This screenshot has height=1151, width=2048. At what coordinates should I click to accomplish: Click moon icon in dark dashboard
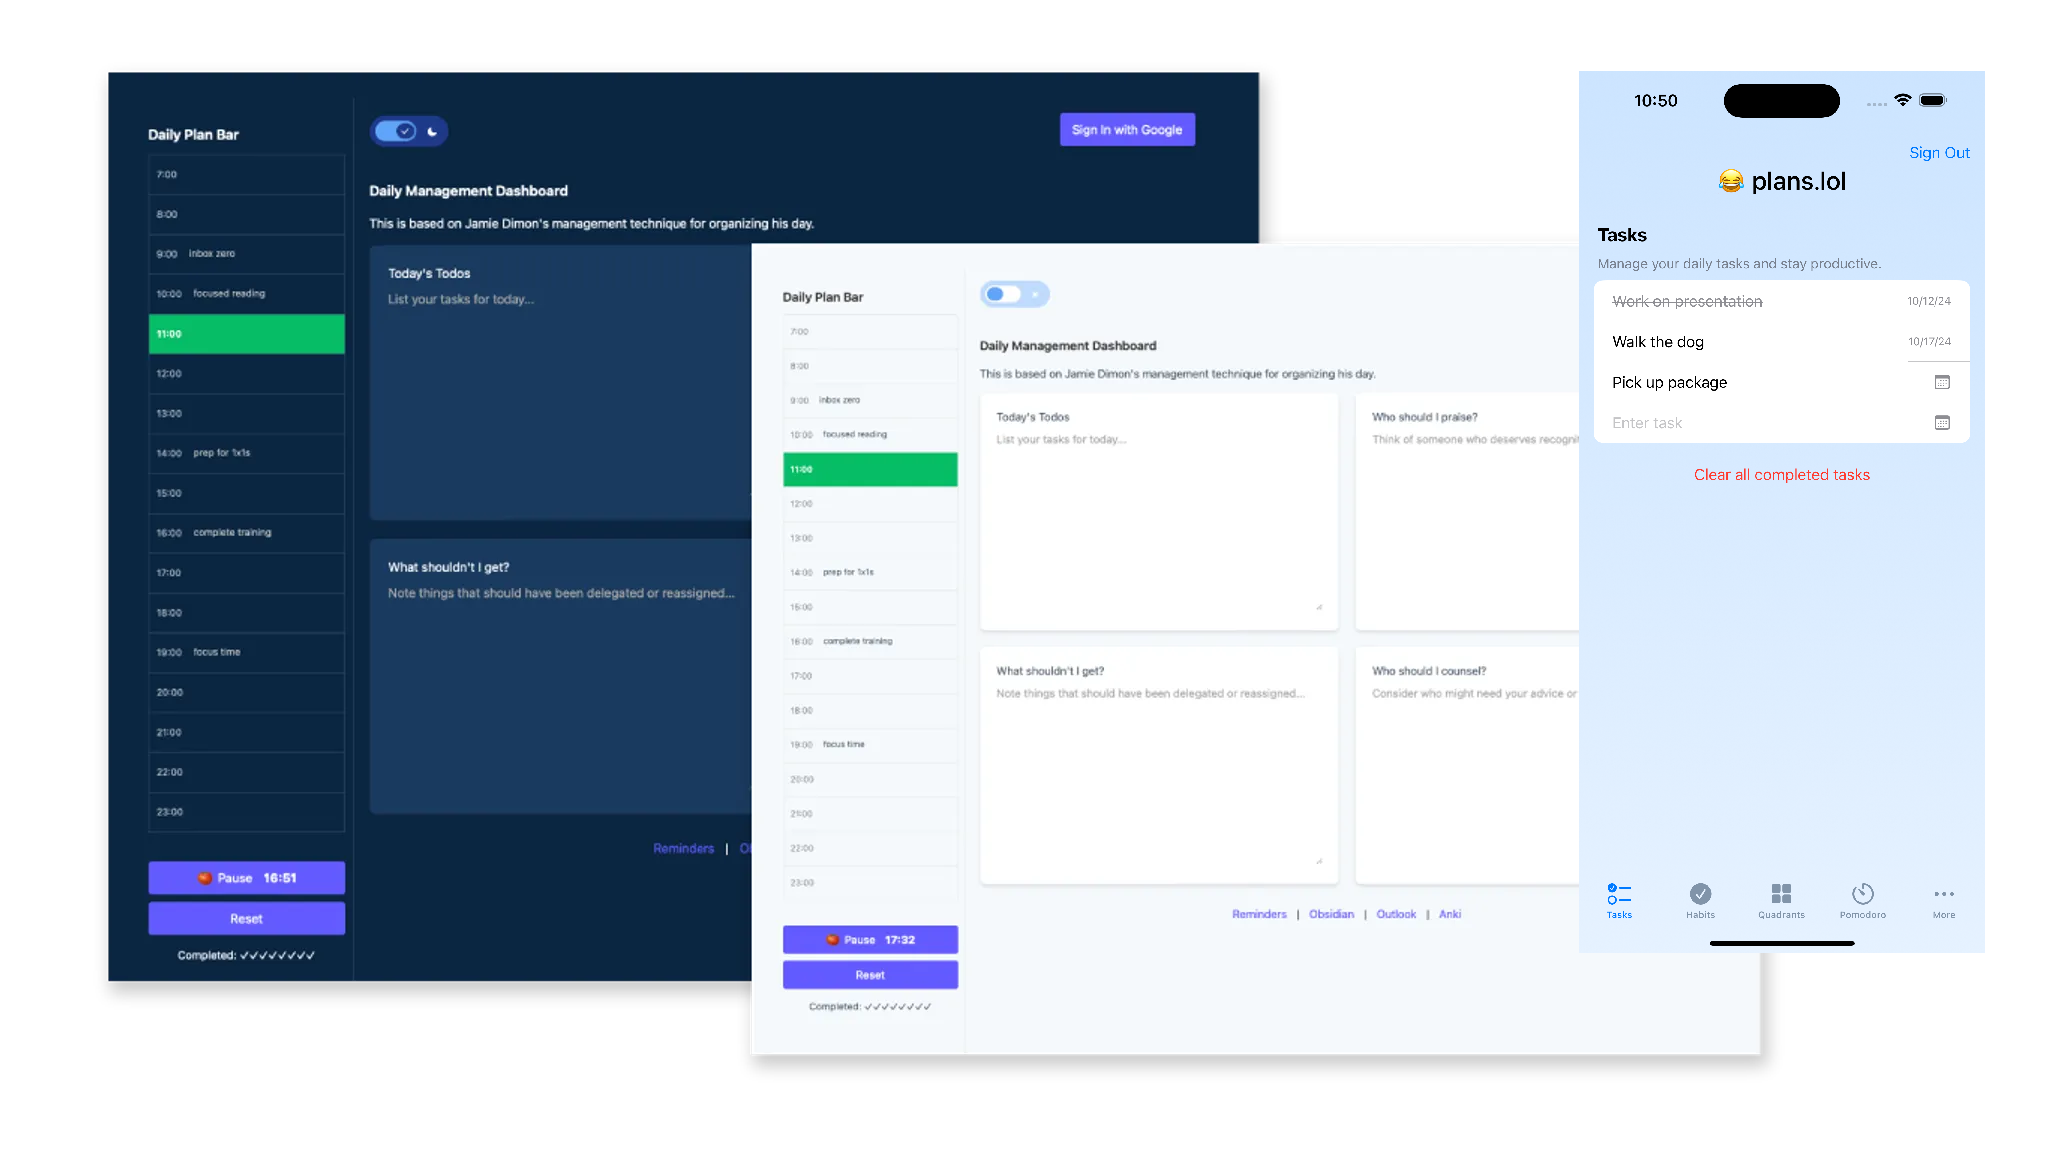[432, 131]
